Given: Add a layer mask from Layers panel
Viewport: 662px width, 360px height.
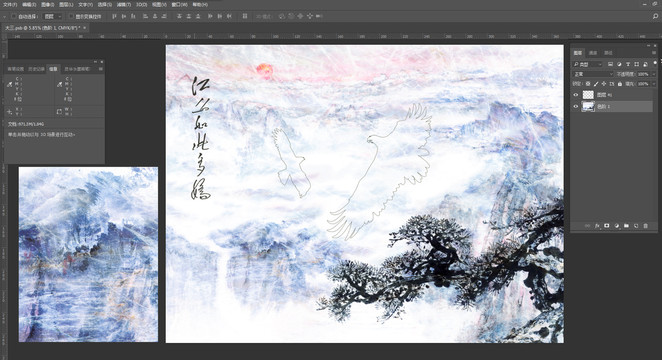Looking at the screenshot, I should 607,226.
